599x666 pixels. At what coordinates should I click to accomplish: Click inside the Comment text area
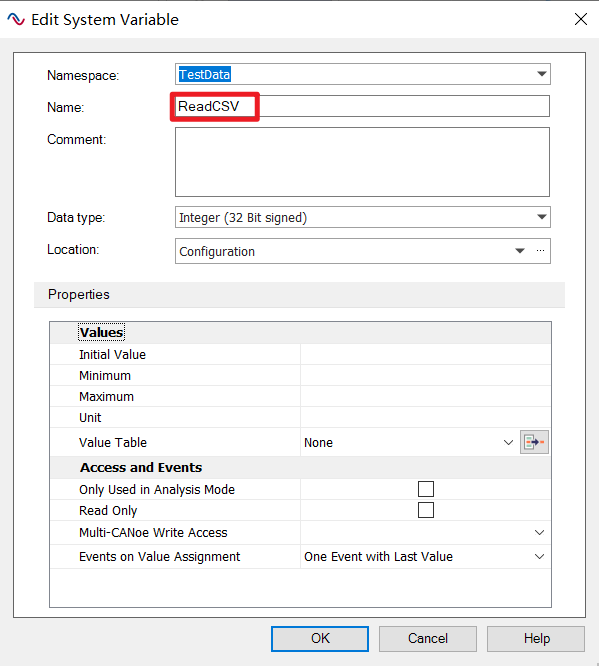[x=362, y=162]
